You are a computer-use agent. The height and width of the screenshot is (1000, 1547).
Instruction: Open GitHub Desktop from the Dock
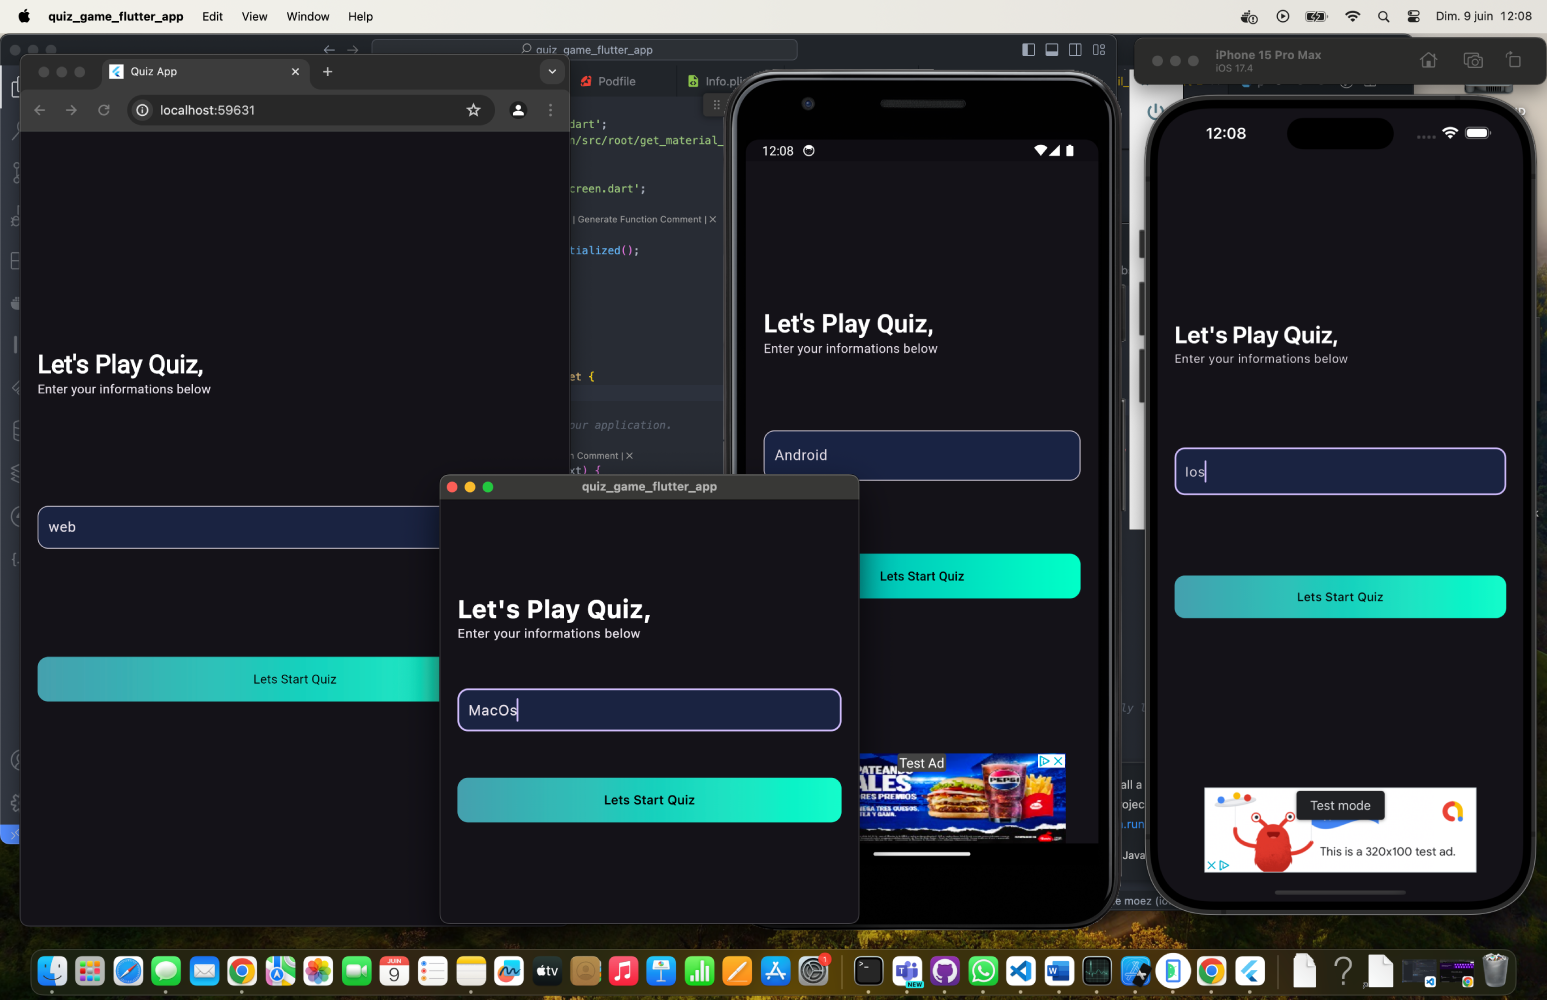pos(944,971)
